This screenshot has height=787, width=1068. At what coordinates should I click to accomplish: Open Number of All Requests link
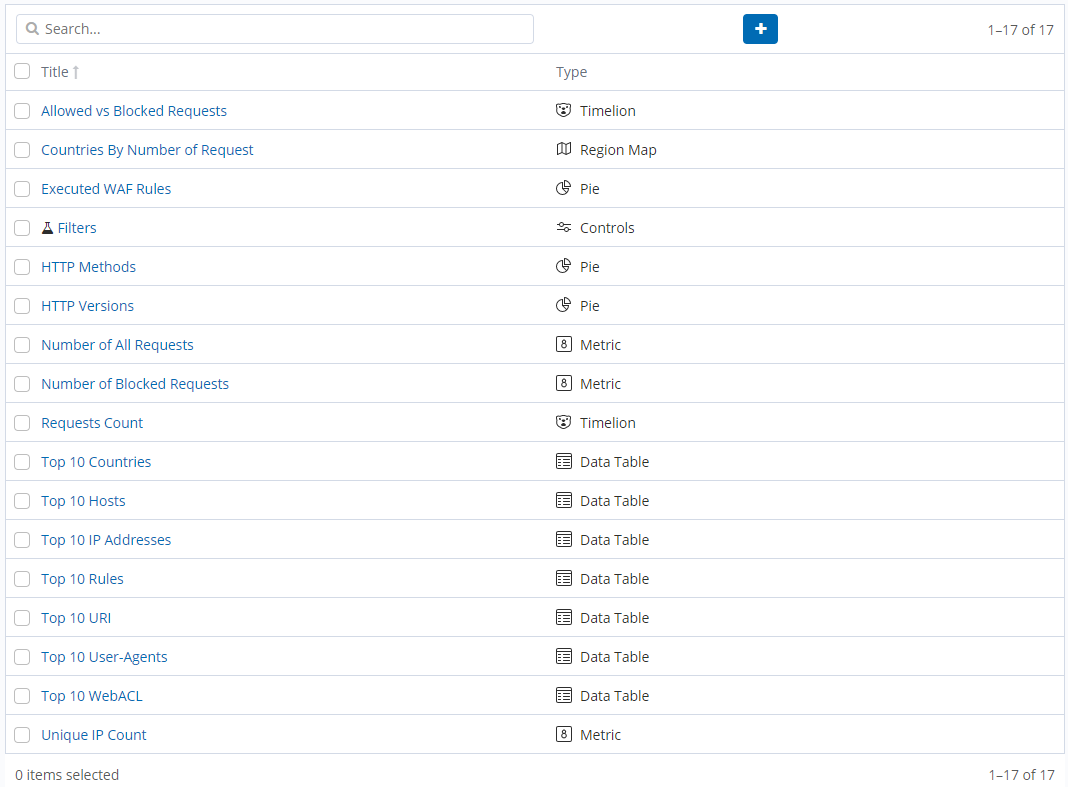[x=117, y=345]
